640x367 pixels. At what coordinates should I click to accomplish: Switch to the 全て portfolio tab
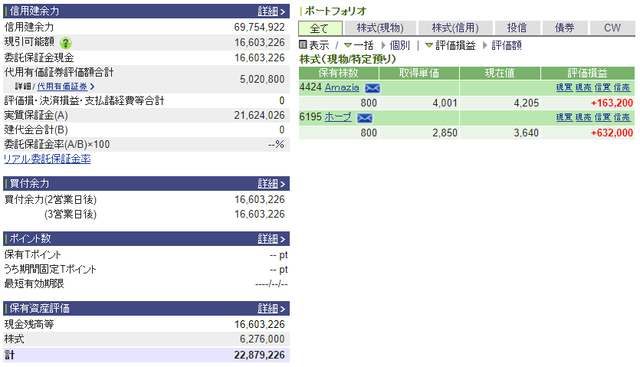point(320,28)
